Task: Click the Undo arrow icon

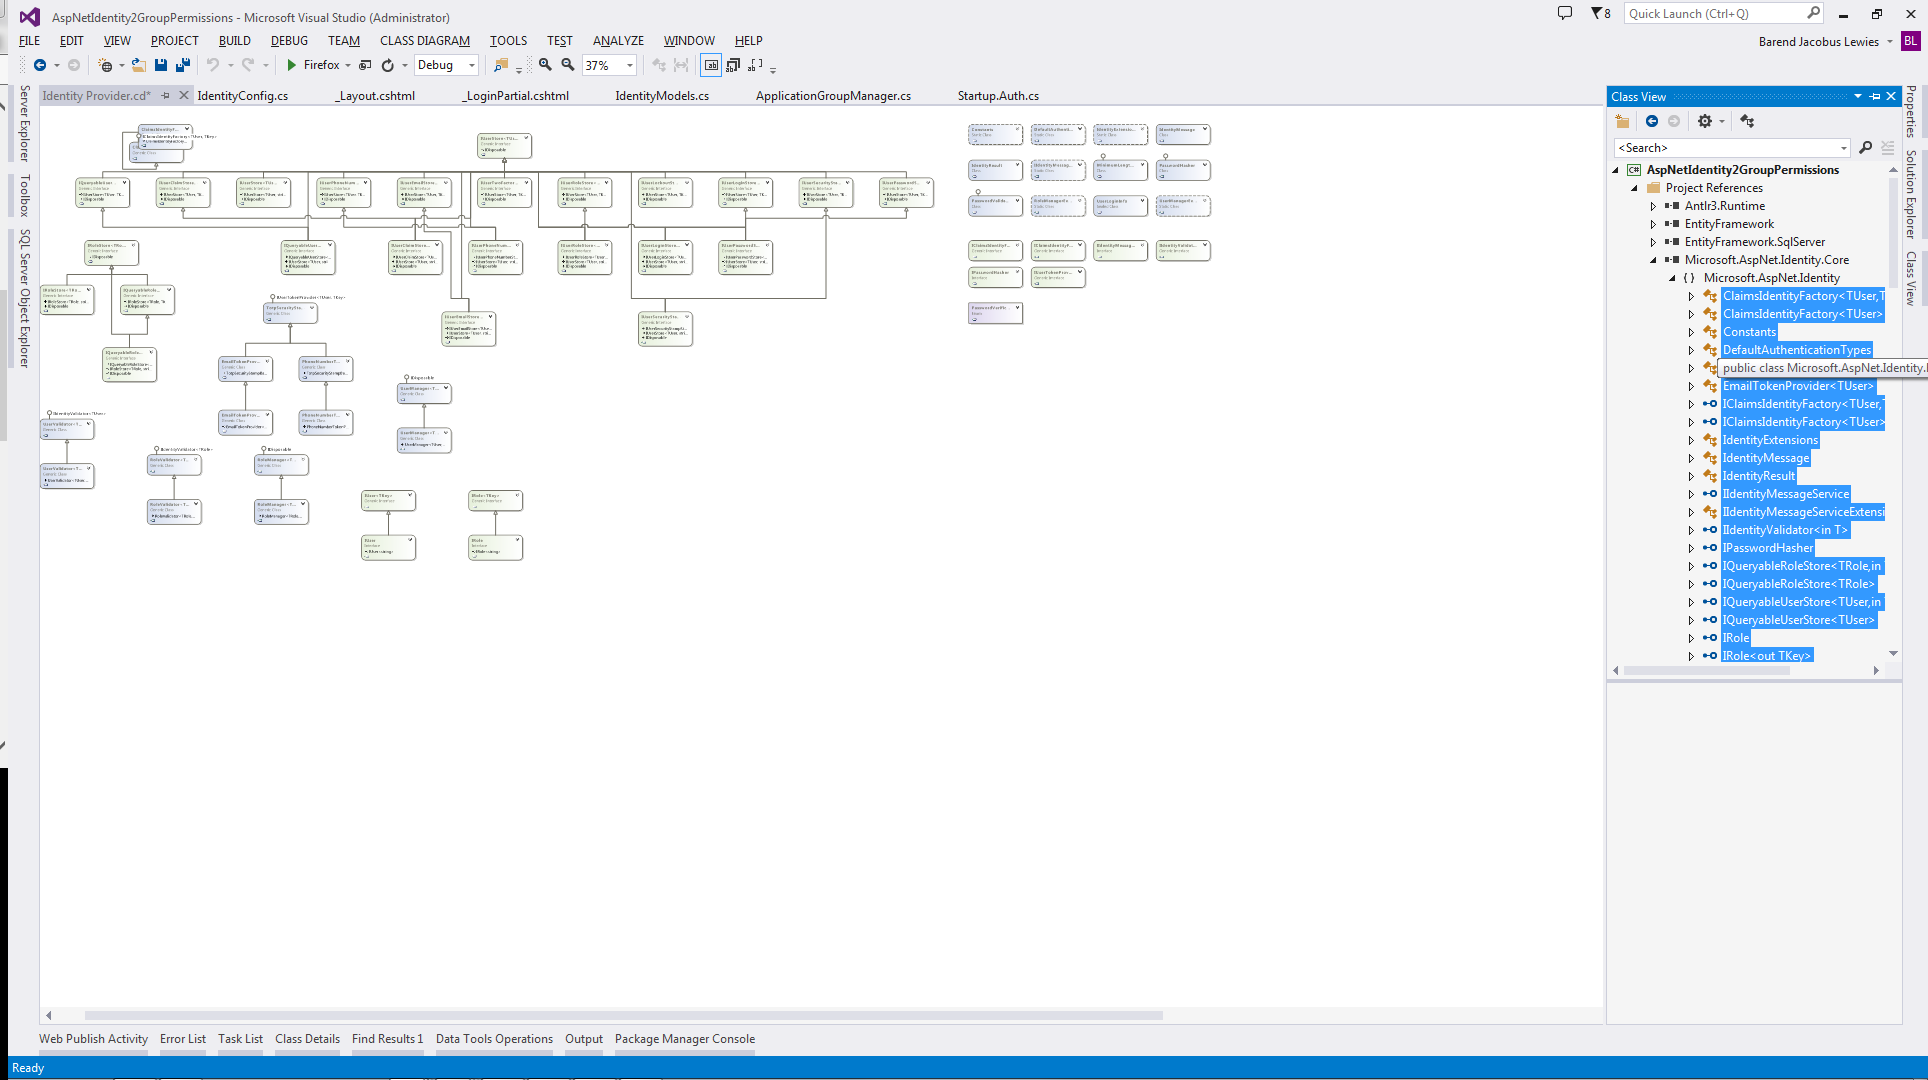Action: click(213, 65)
